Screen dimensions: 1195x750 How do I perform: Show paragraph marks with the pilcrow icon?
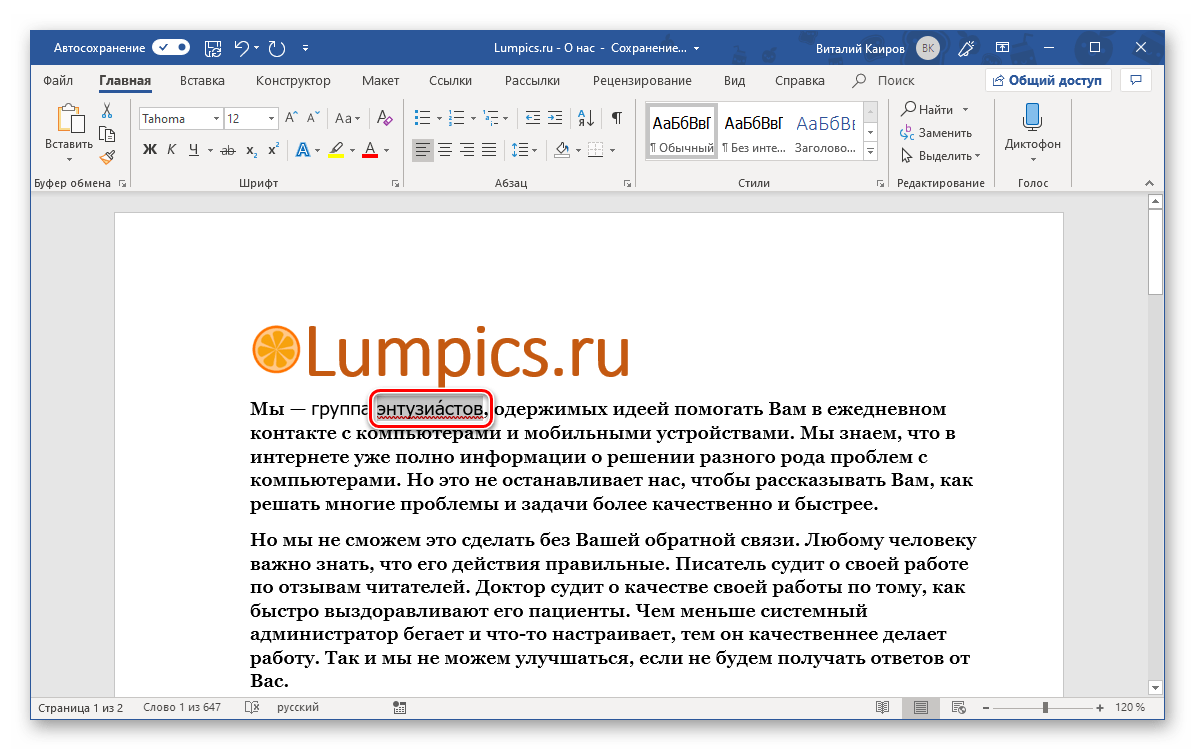pos(617,118)
